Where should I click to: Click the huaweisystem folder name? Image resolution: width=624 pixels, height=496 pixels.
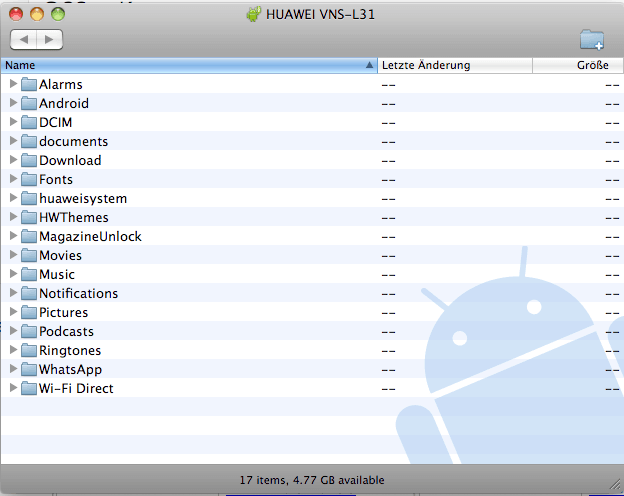click(83, 198)
